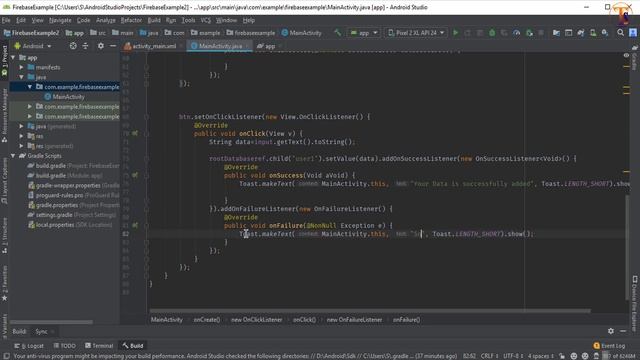Toggle read-only lock icon in status bar
The height and width of the screenshot is (360, 640).
click(562, 356)
